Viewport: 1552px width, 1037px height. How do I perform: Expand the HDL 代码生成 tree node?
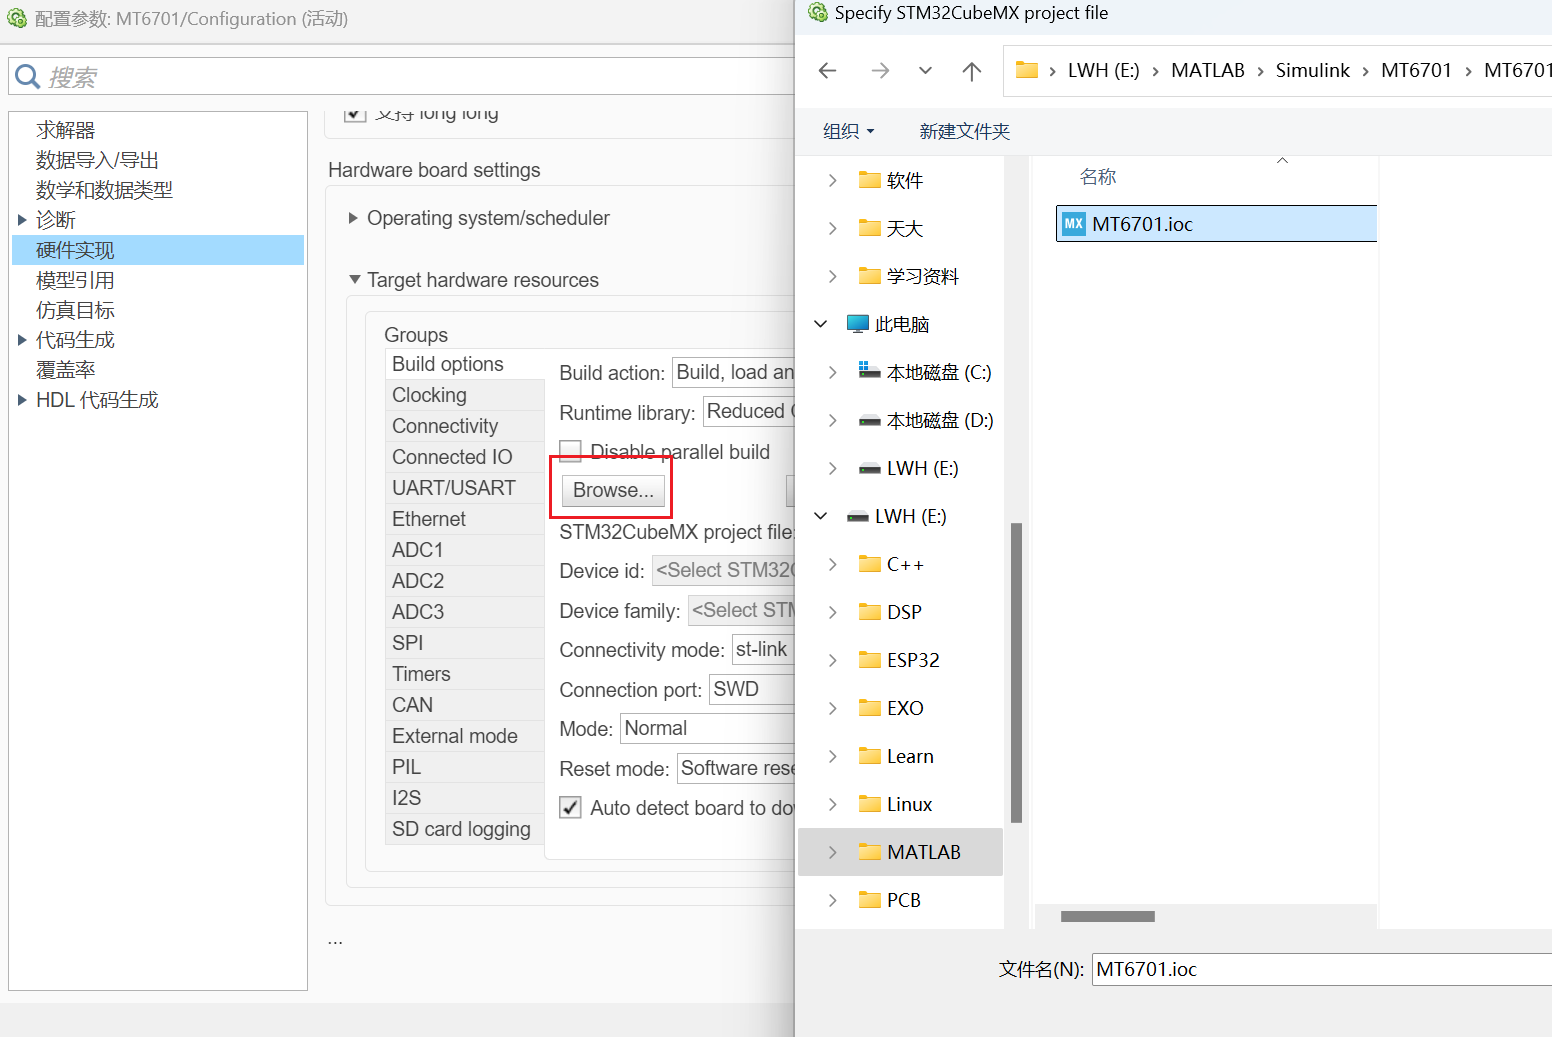22,400
